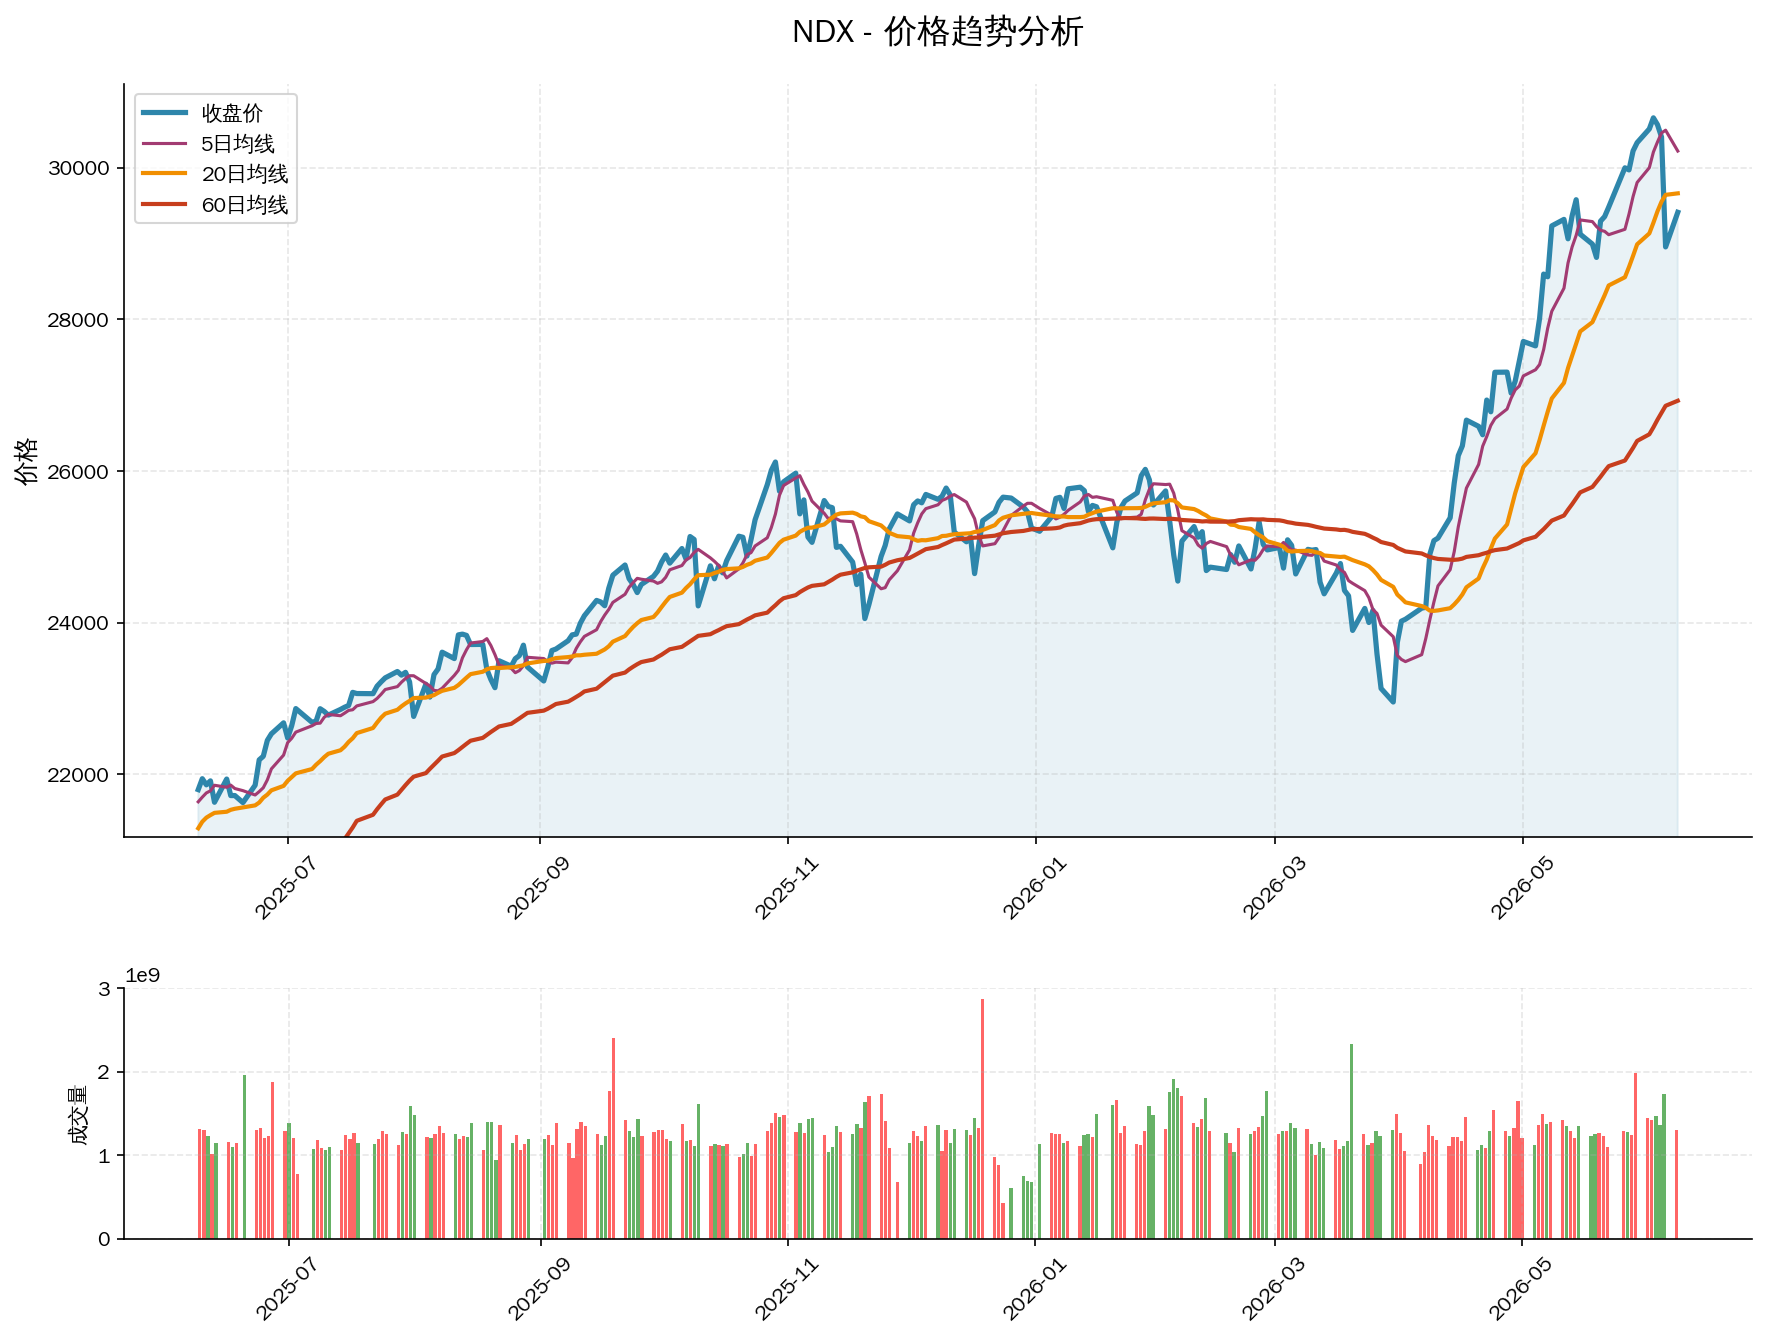Click the 22000 price axis tick
This screenshot has width=1766, height=1338.
point(79,775)
